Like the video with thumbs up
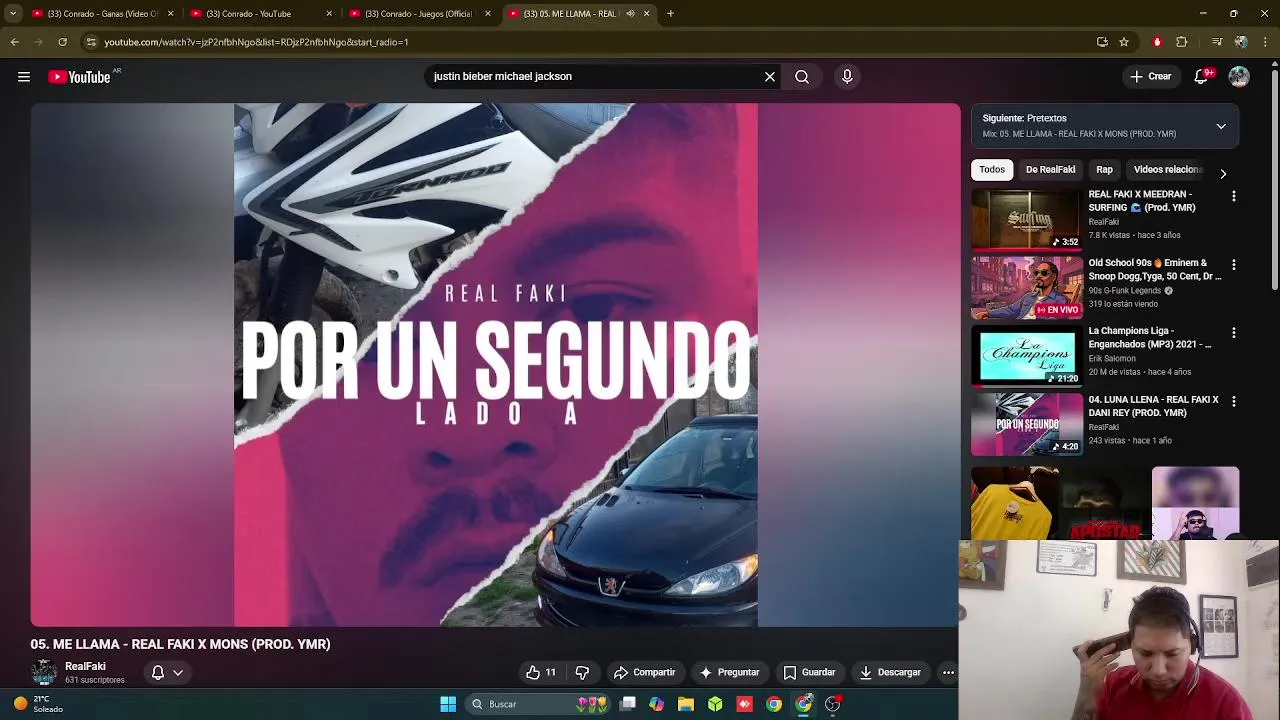Screen dimensions: 1280x720 [541, 672]
